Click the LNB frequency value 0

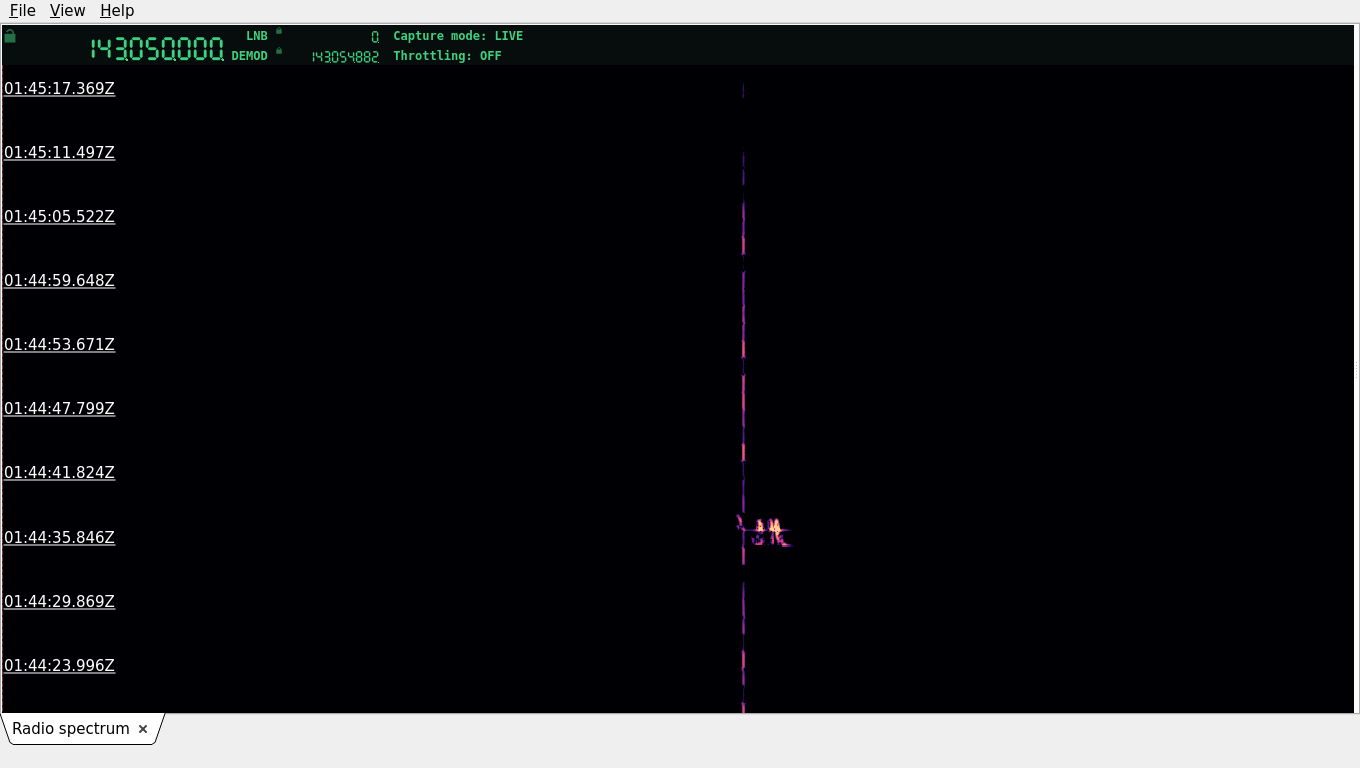375,37
